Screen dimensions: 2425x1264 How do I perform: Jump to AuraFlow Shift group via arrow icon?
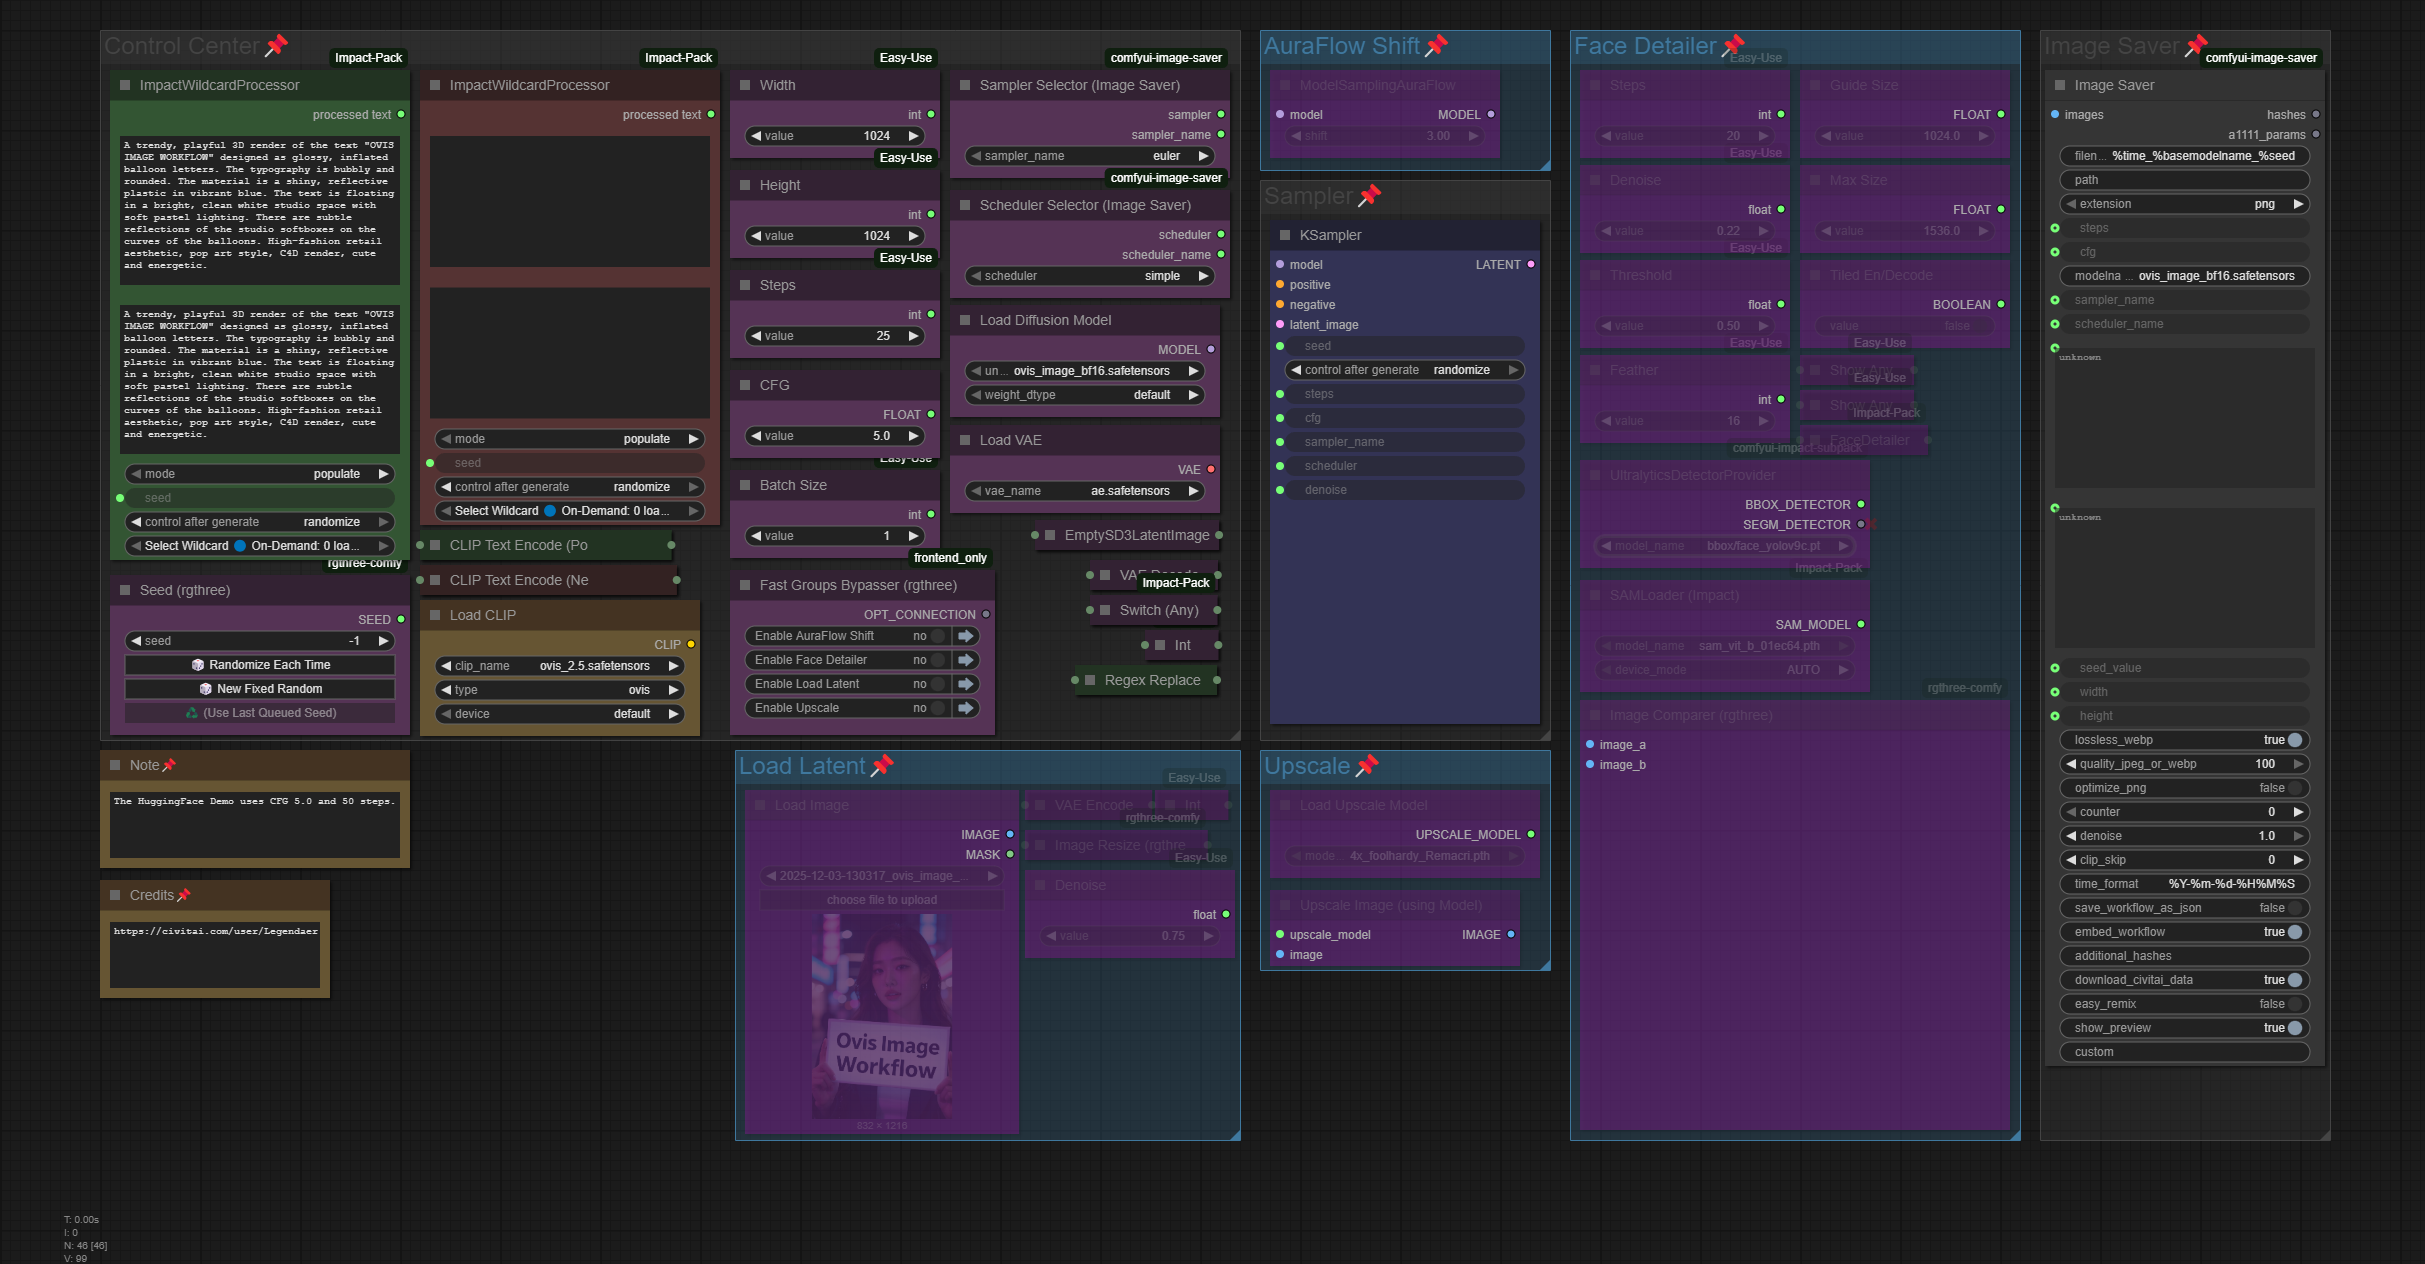[x=966, y=636]
